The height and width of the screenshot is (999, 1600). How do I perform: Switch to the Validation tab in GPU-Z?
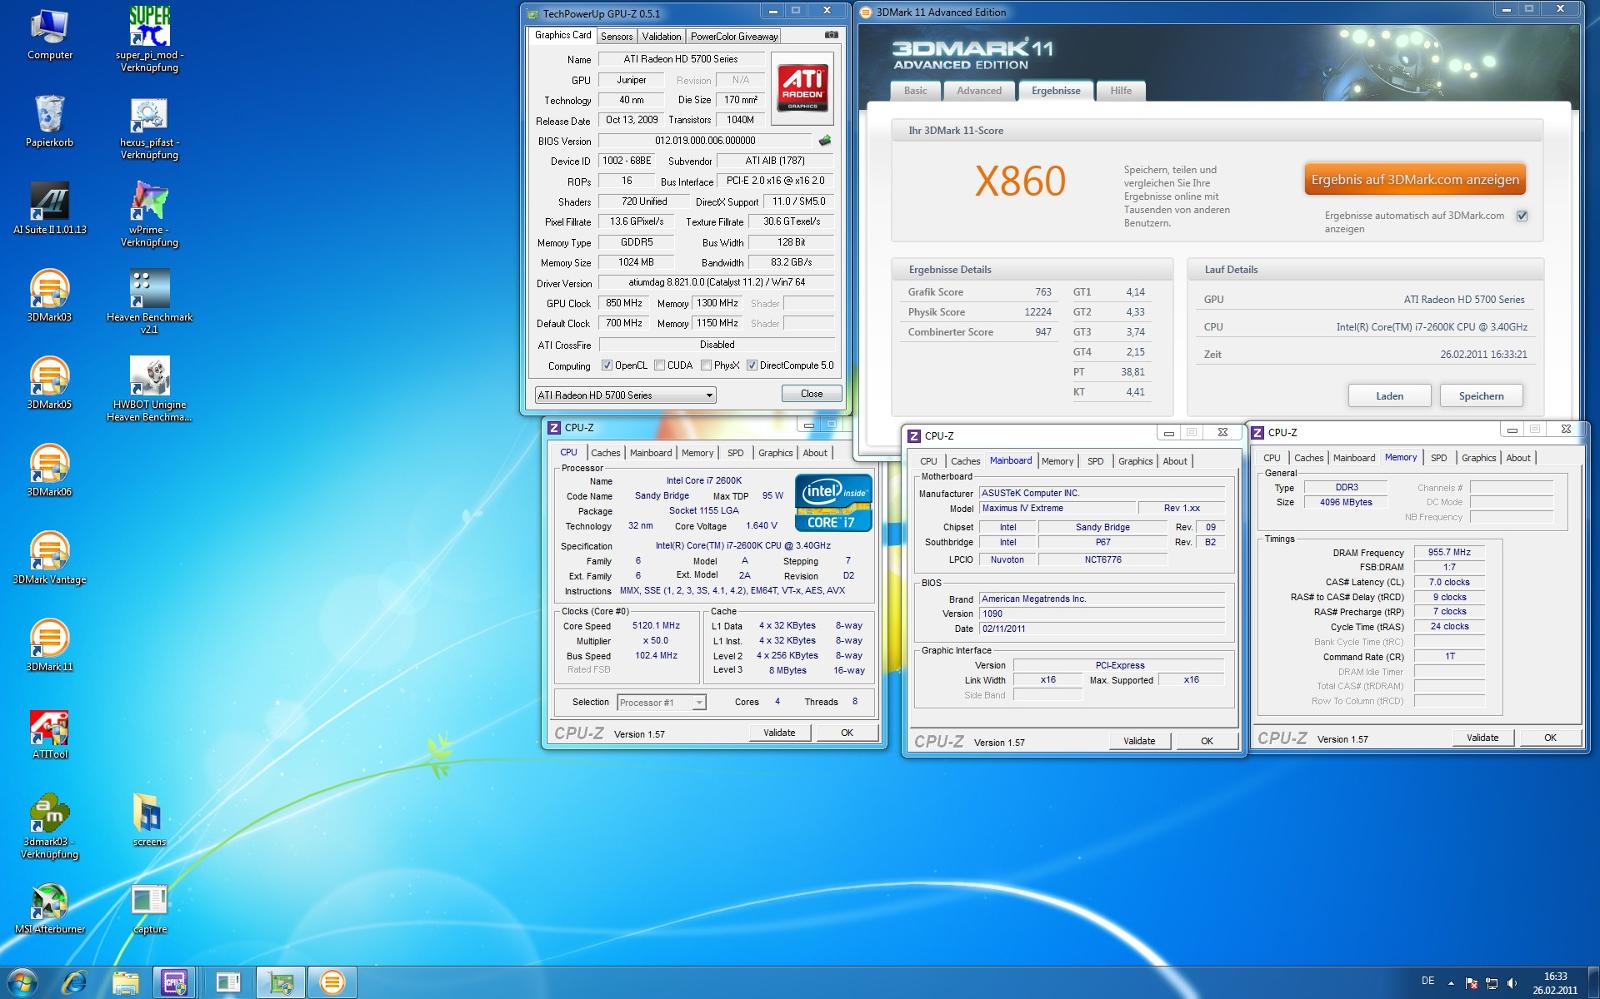(x=661, y=36)
